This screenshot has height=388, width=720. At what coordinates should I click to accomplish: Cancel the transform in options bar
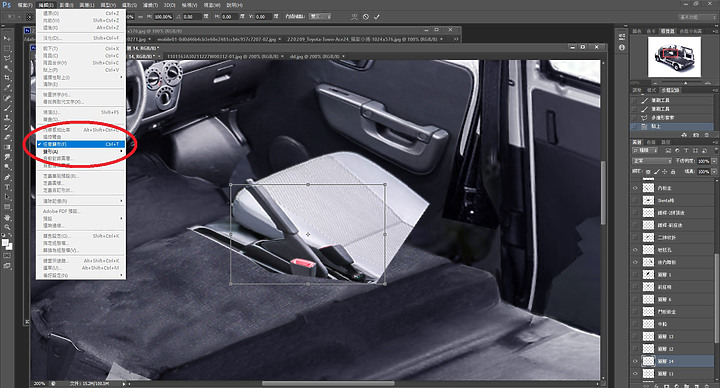(366, 17)
